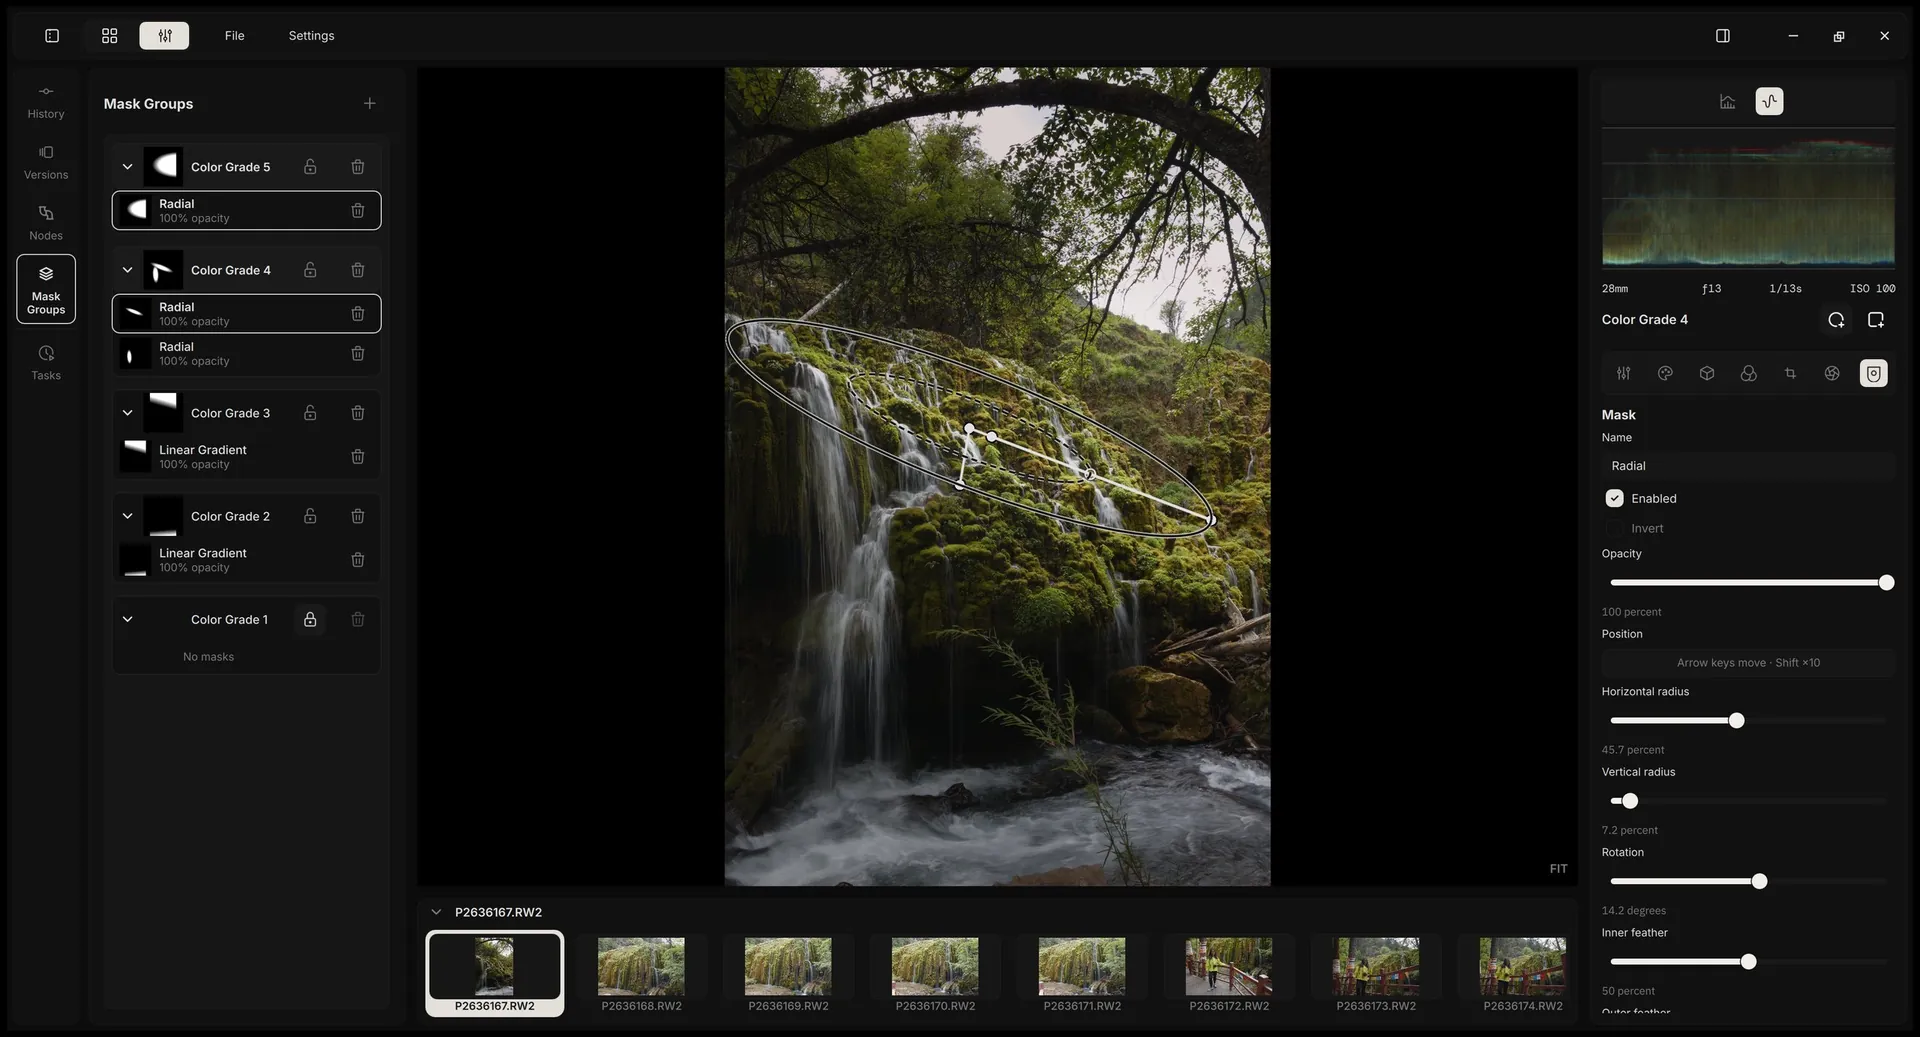Screen dimensions: 1920x1037
Task: Collapse the P2636167.RW2 filmstrip
Action: (436, 912)
